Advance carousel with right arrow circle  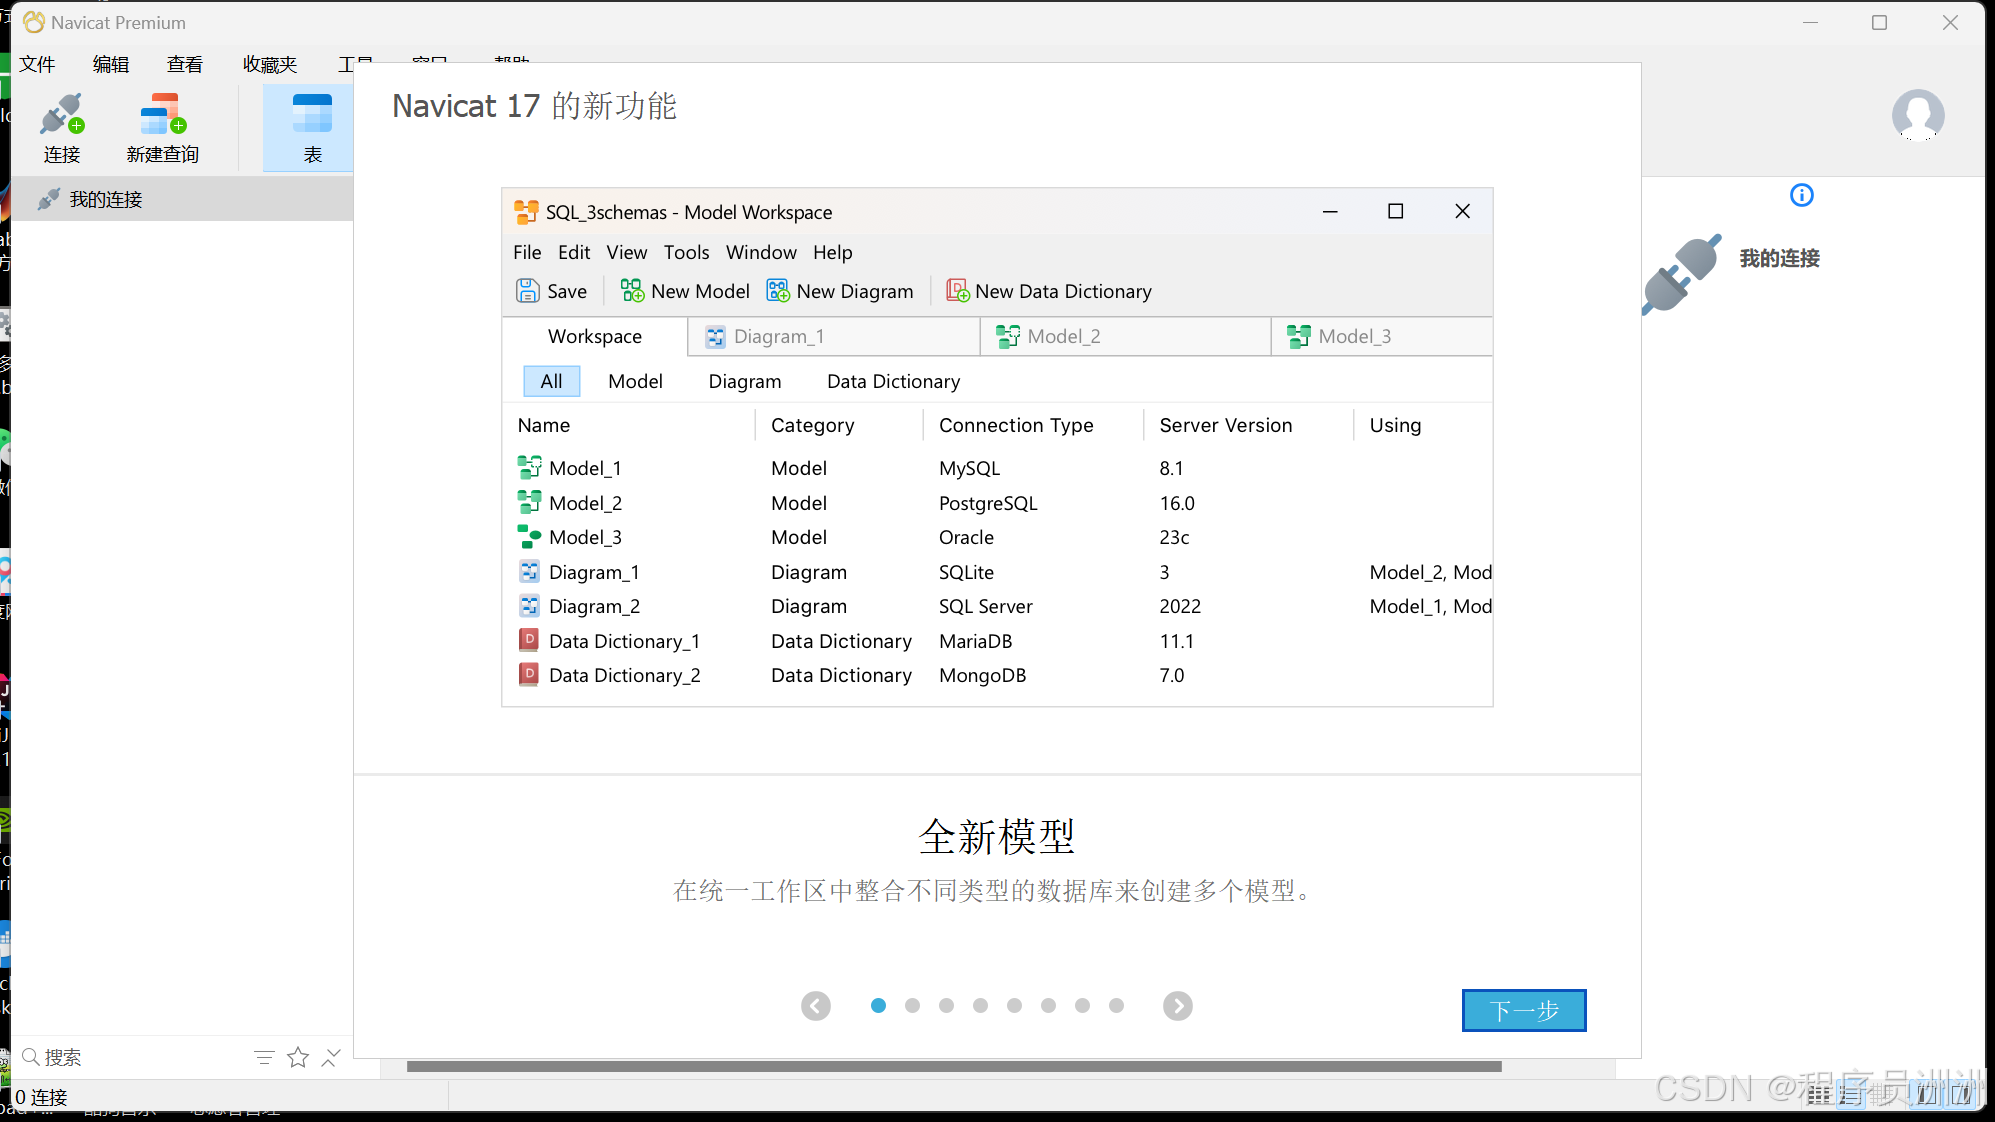pos(1177,1006)
